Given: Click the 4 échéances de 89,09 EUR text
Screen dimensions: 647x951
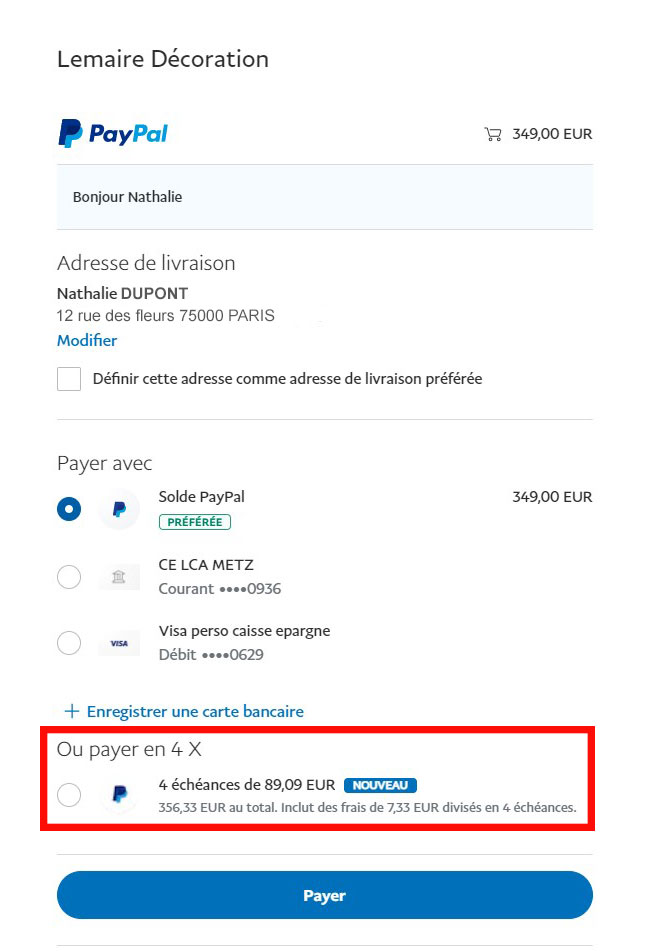Looking at the screenshot, I should coord(247,785).
